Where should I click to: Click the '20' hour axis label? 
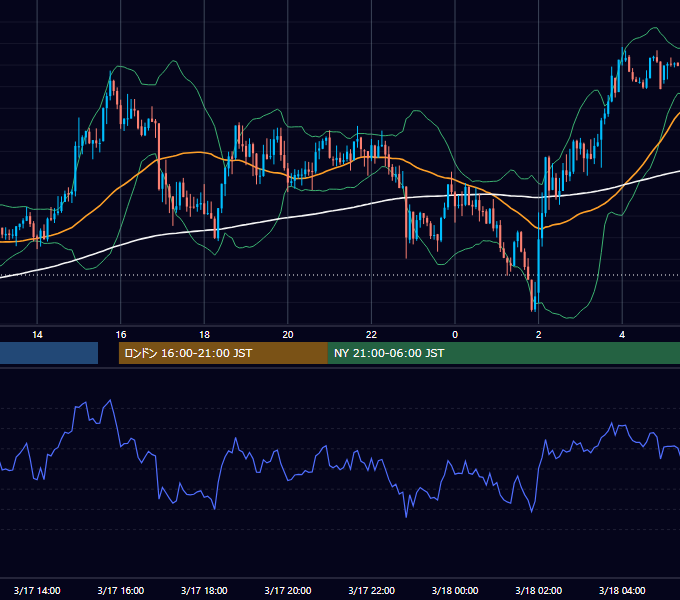coord(288,335)
